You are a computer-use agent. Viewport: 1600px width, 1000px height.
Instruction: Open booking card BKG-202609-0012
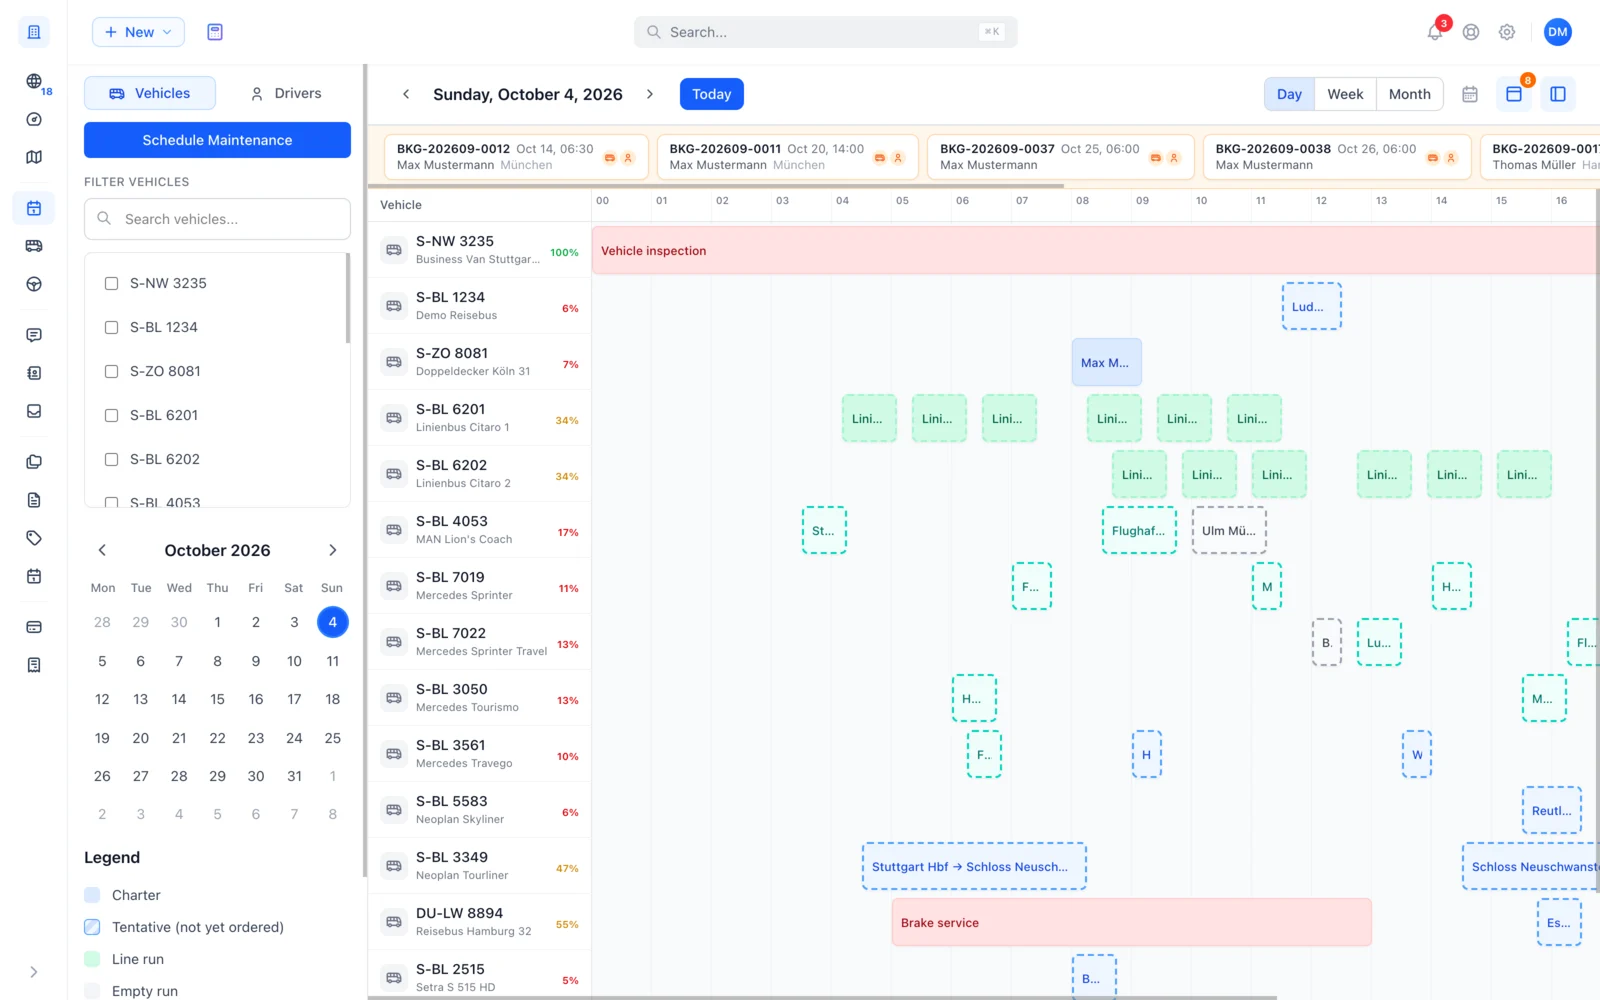tap(516, 157)
